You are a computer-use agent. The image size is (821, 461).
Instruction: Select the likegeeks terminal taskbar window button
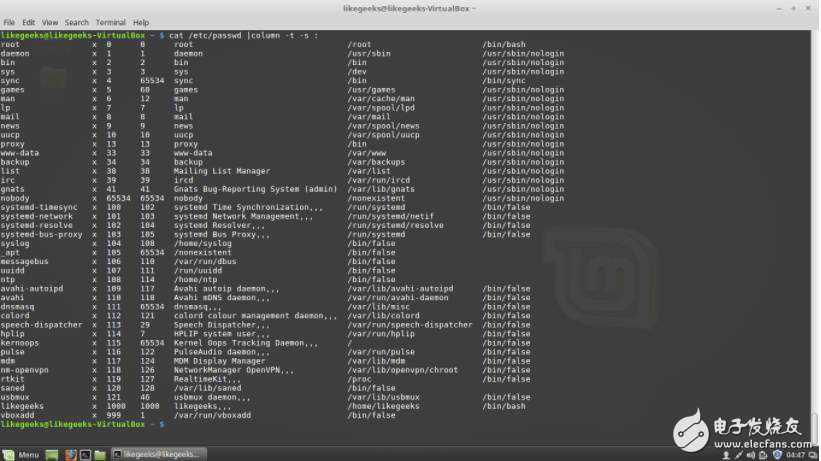[158, 454]
